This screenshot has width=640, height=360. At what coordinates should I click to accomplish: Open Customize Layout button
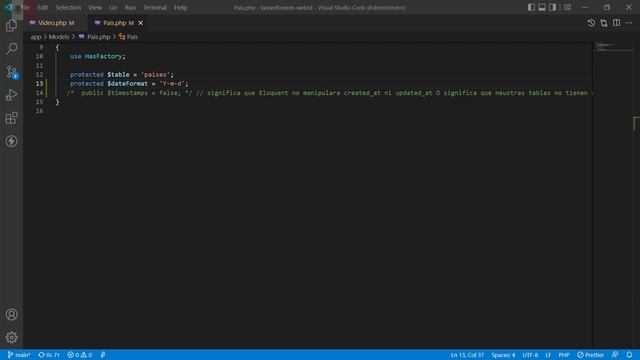[567, 7]
